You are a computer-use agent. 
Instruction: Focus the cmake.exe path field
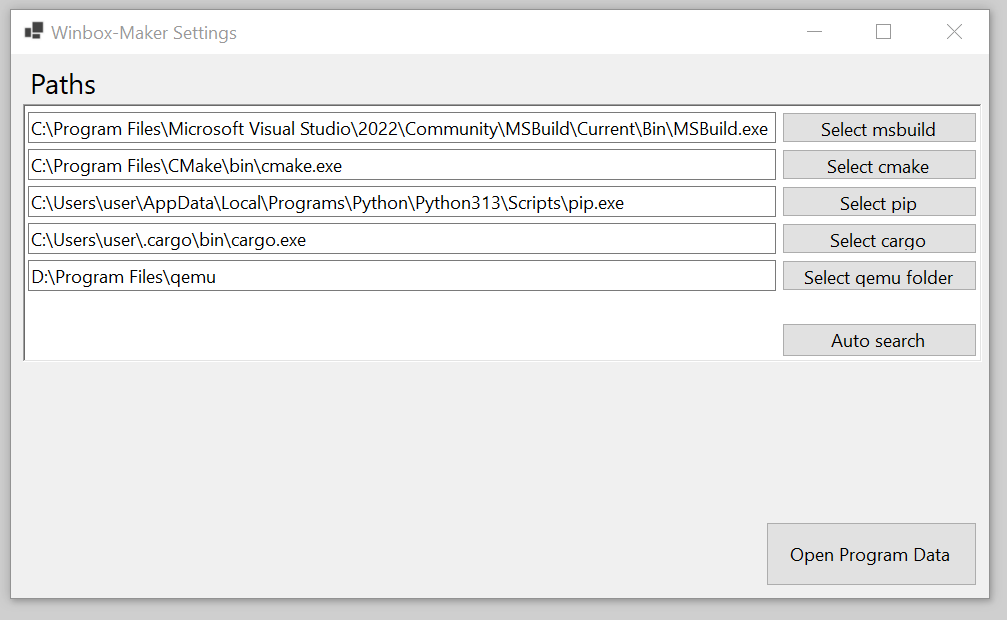(402, 166)
